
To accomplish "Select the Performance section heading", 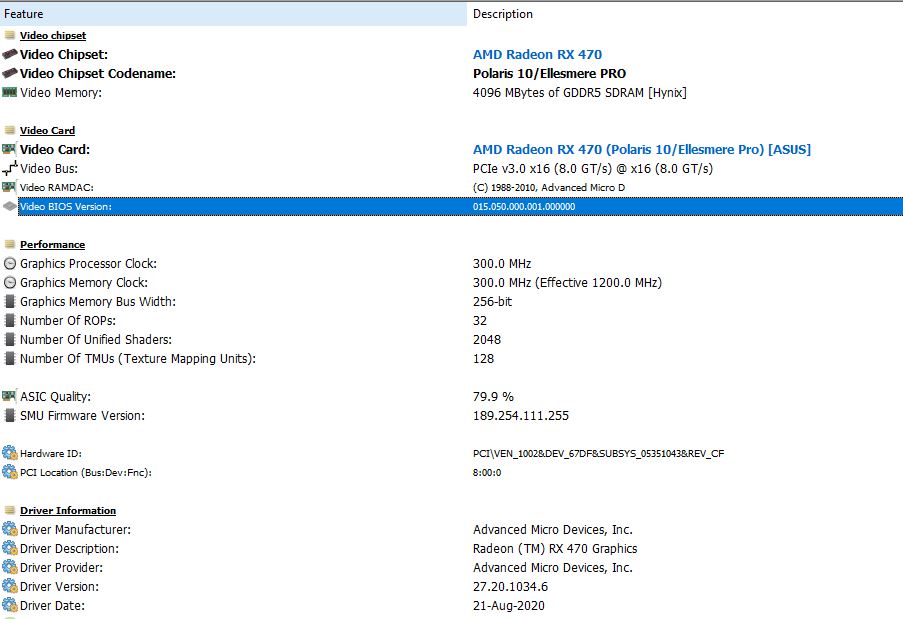I will [x=52, y=245].
